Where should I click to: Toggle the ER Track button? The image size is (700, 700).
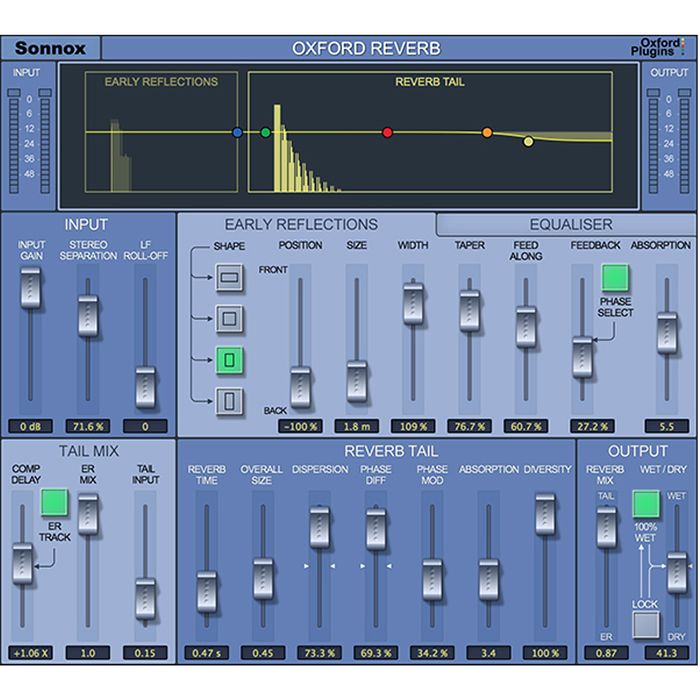pos(55,502)
